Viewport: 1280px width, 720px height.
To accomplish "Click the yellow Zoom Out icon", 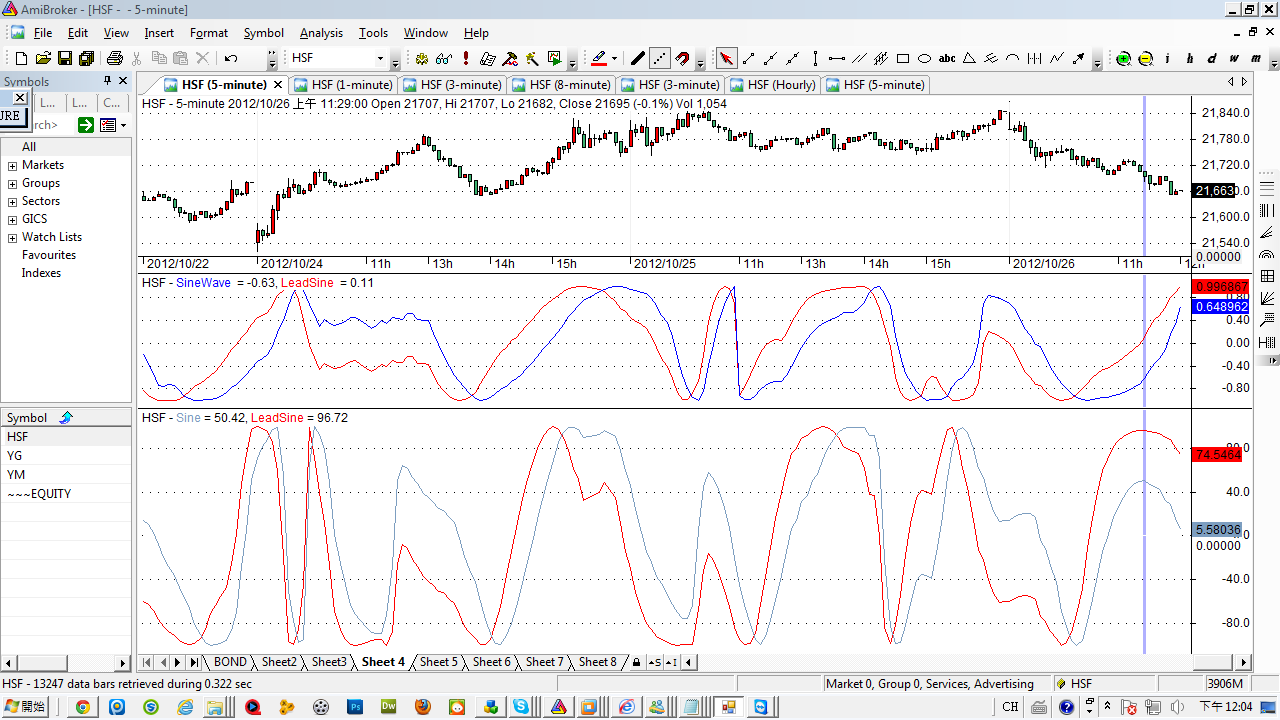I will (1146, 59).
